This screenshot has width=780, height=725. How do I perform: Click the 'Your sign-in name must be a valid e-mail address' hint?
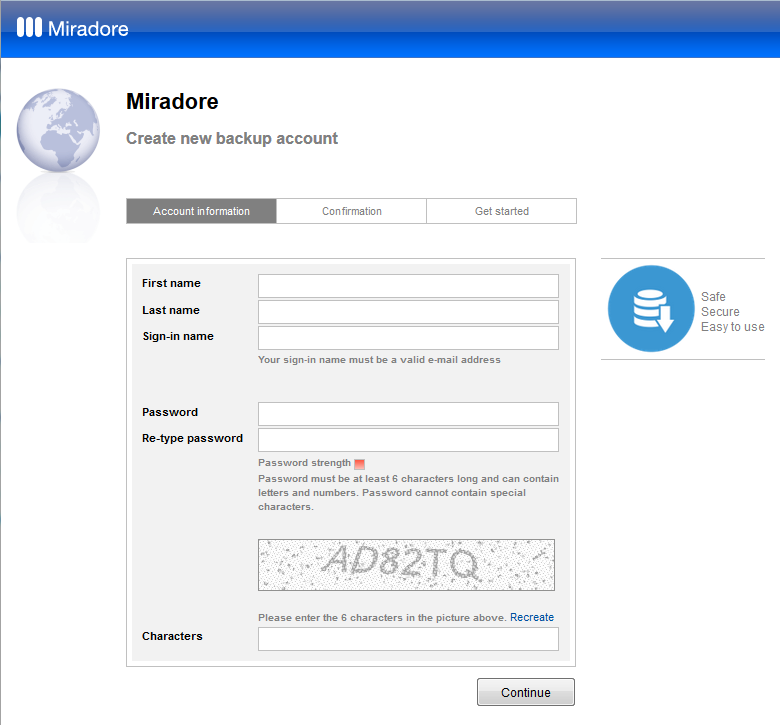click(x=379, y=359)
